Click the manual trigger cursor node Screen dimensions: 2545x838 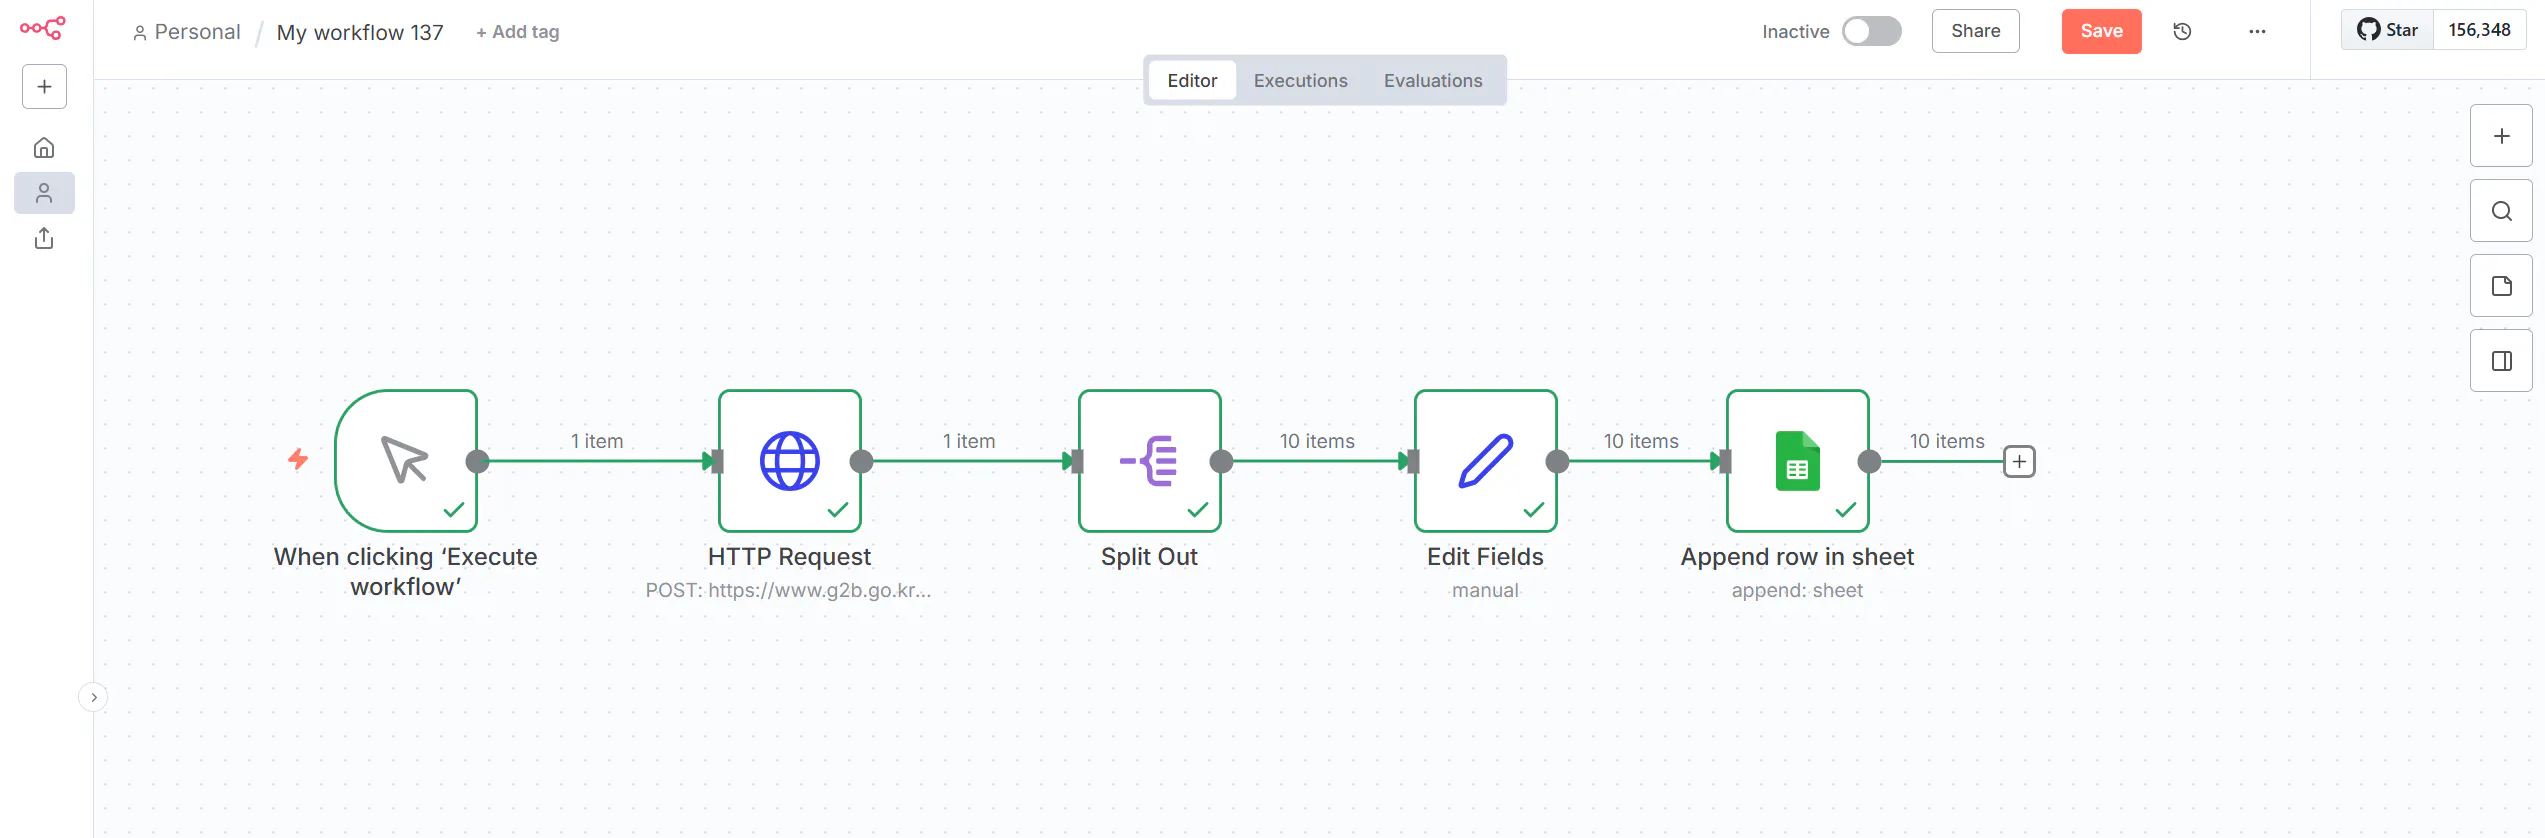coord(405,461)
